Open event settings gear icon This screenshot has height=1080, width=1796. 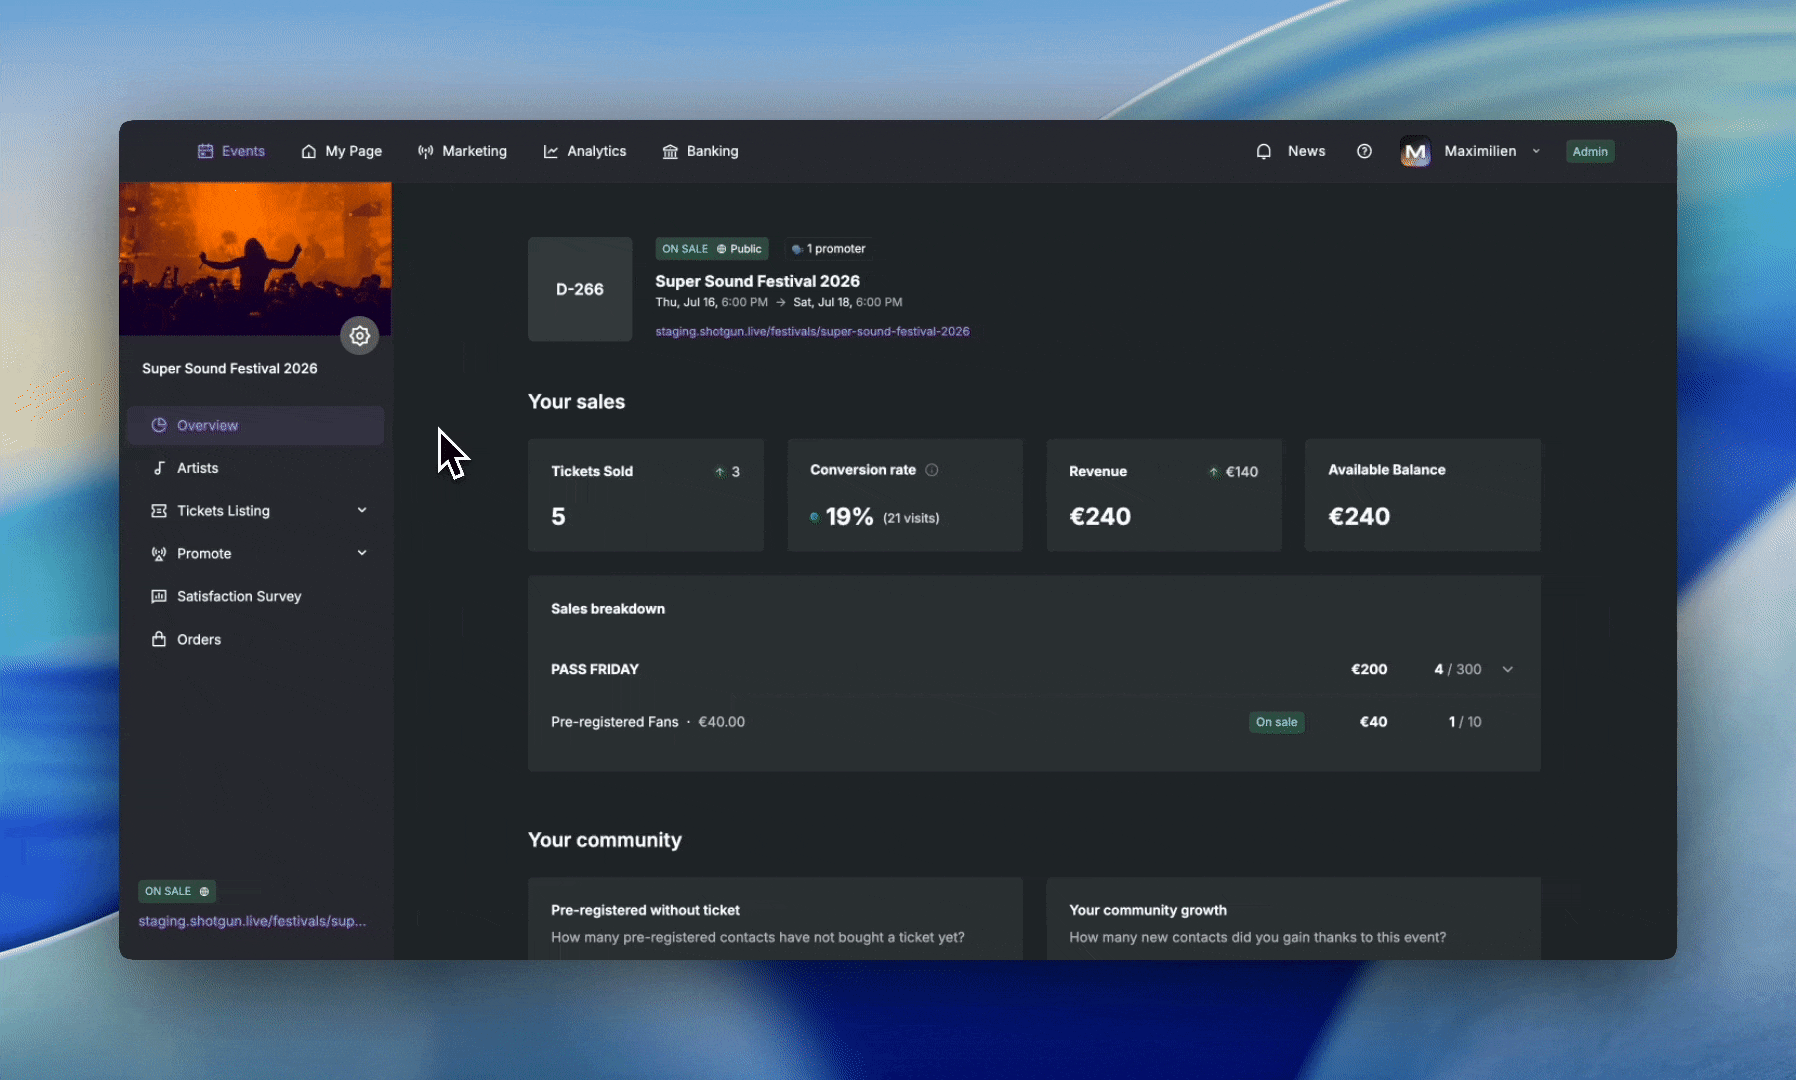point(360,336)
